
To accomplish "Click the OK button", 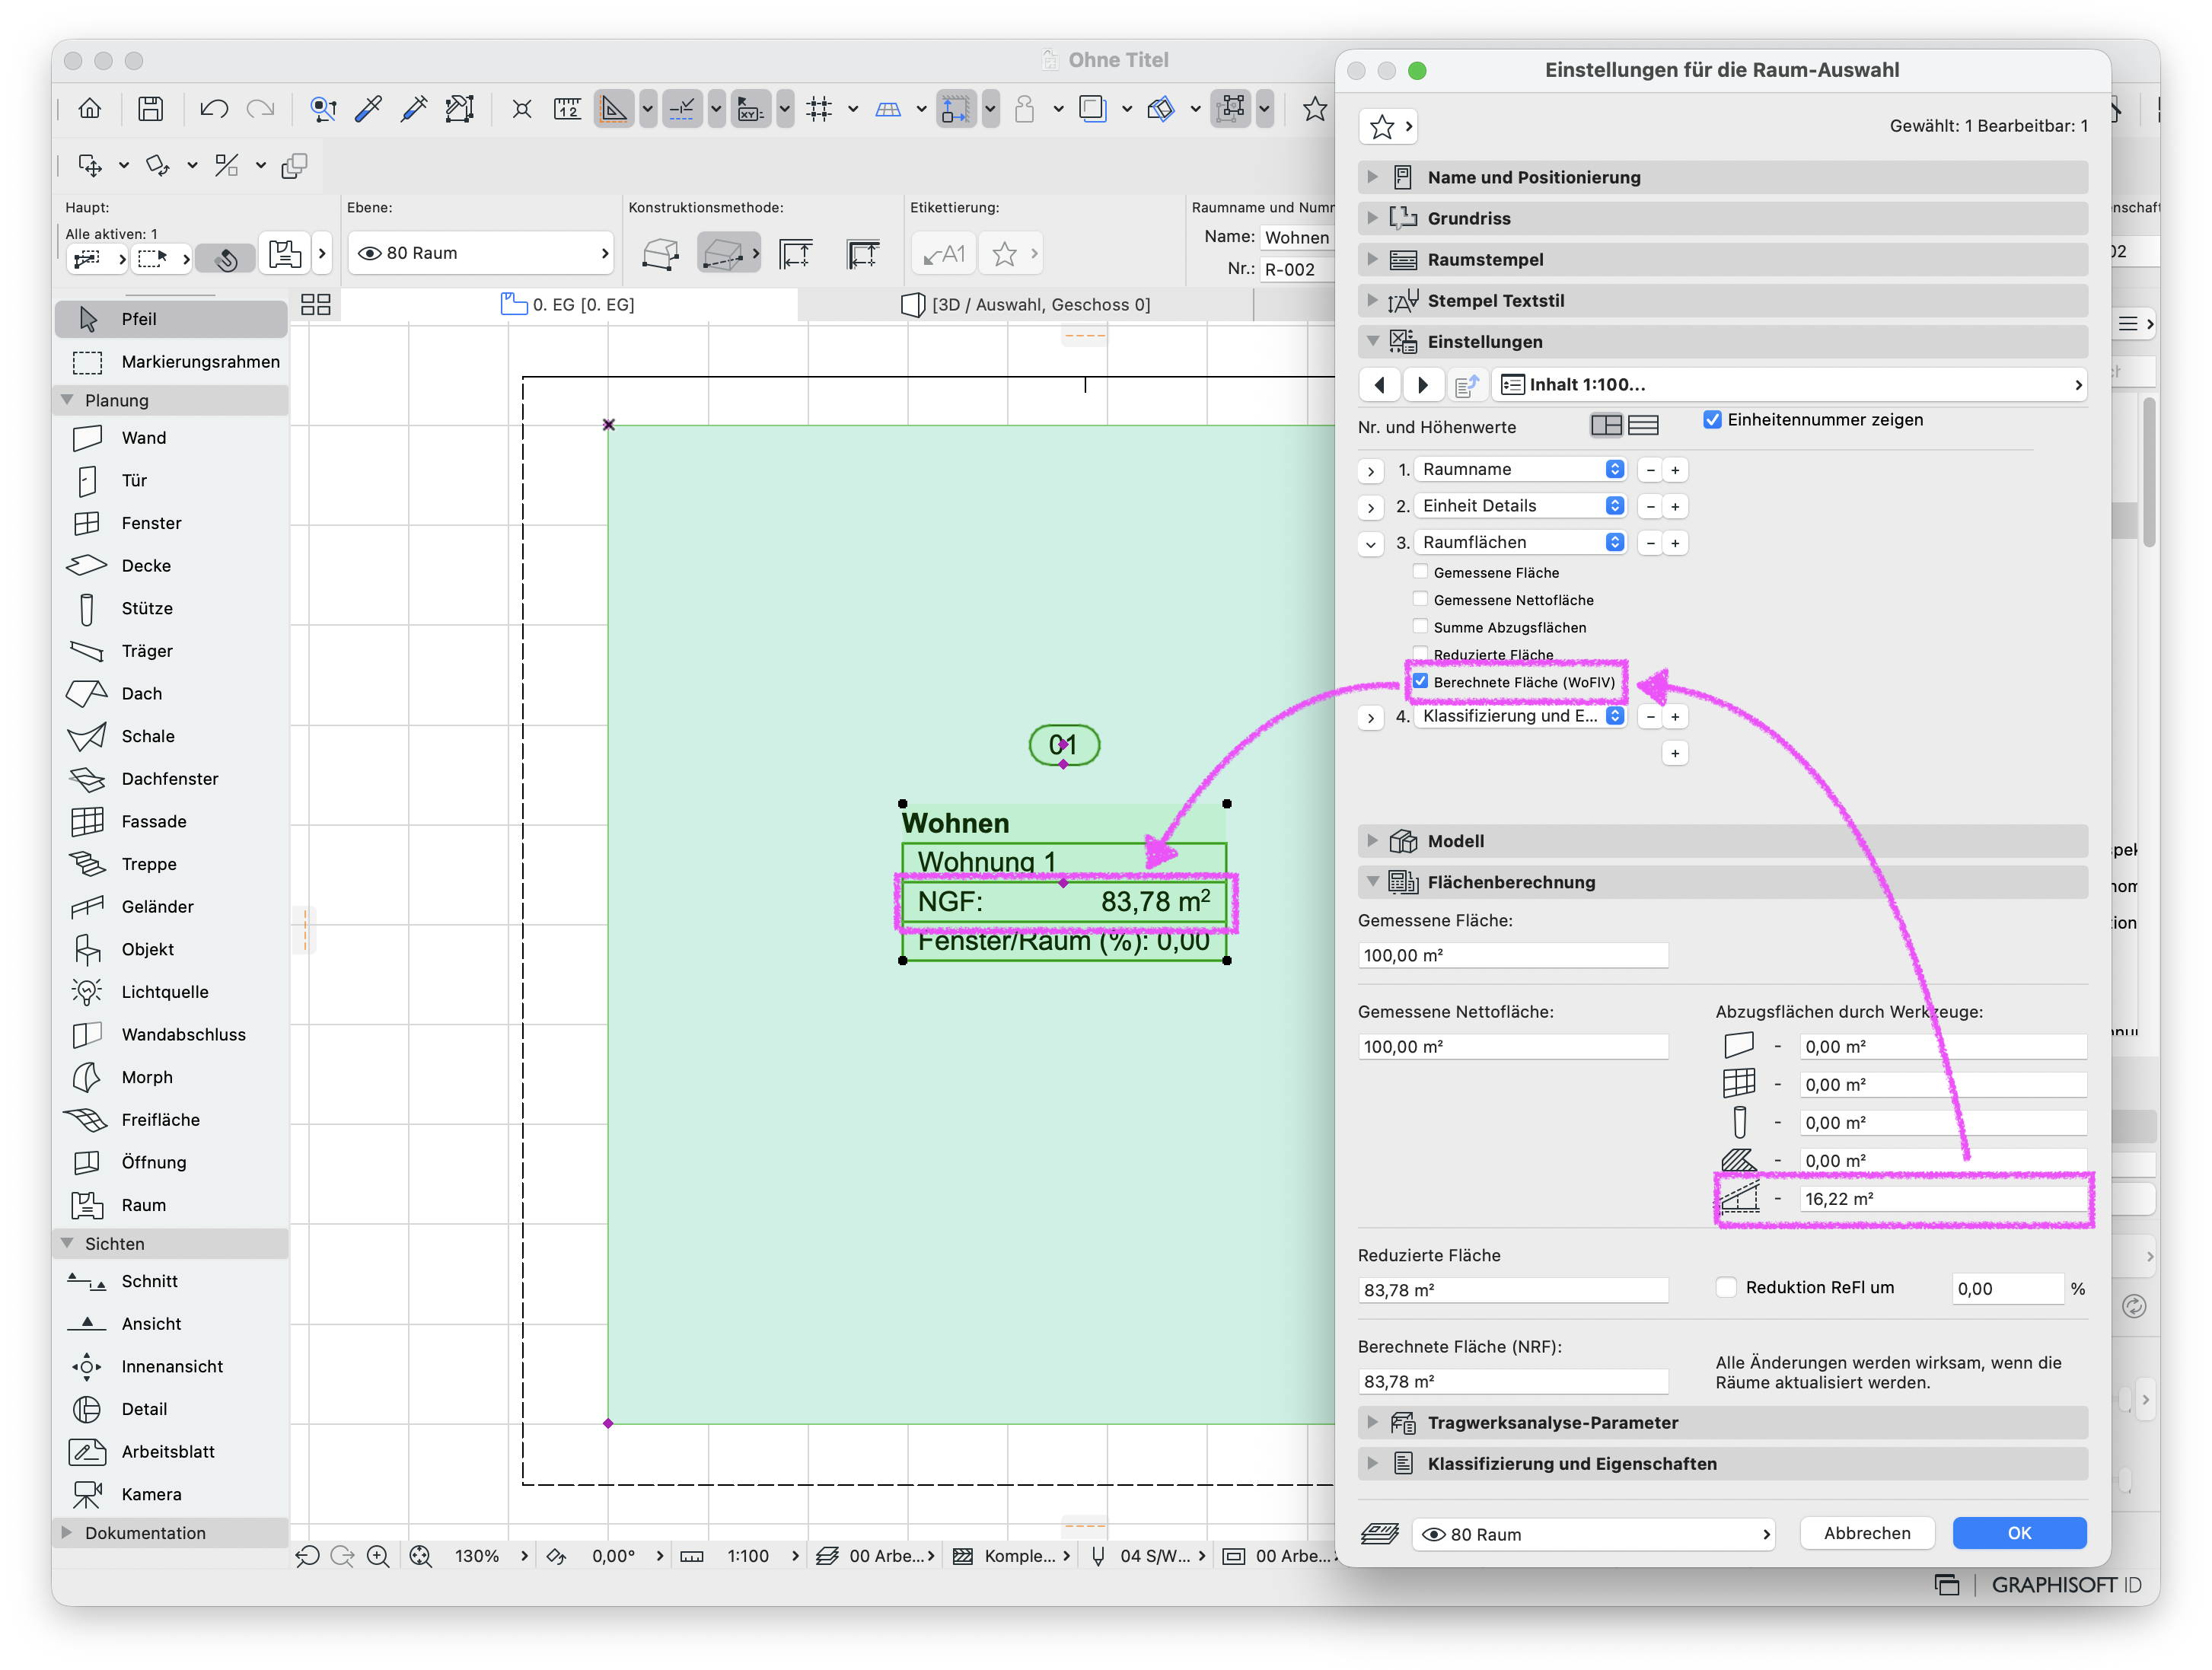I will tap(2019, 1533).
